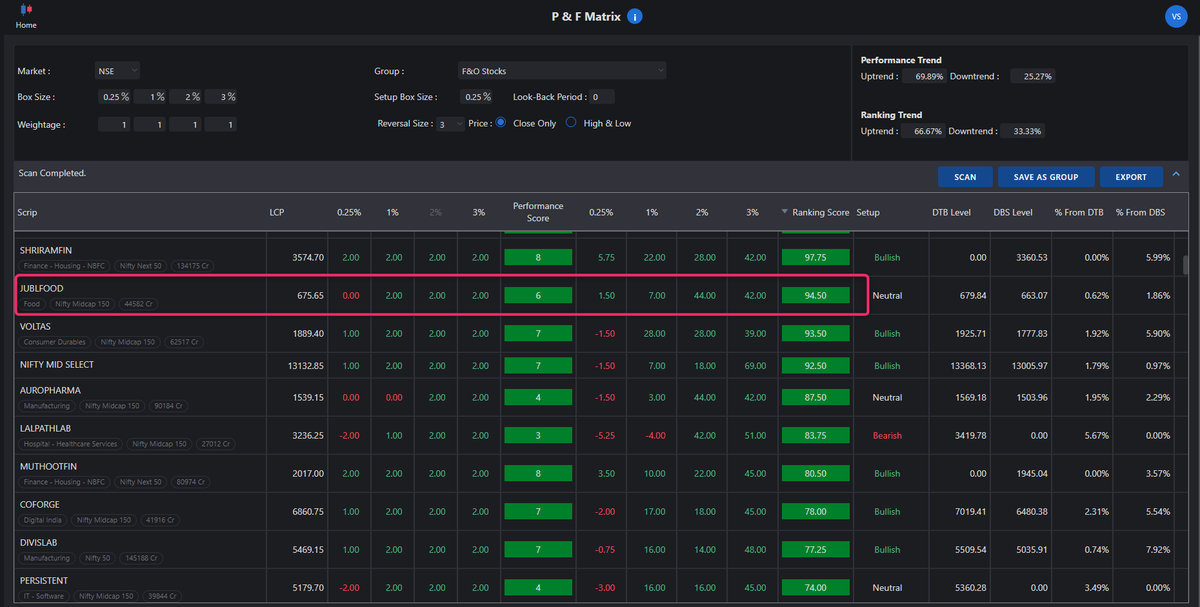The image size is (1200, 607).
Task: Click LCP value 6860.75 for COFORGE
Action: pyautogui.click(x=307, y=512)
